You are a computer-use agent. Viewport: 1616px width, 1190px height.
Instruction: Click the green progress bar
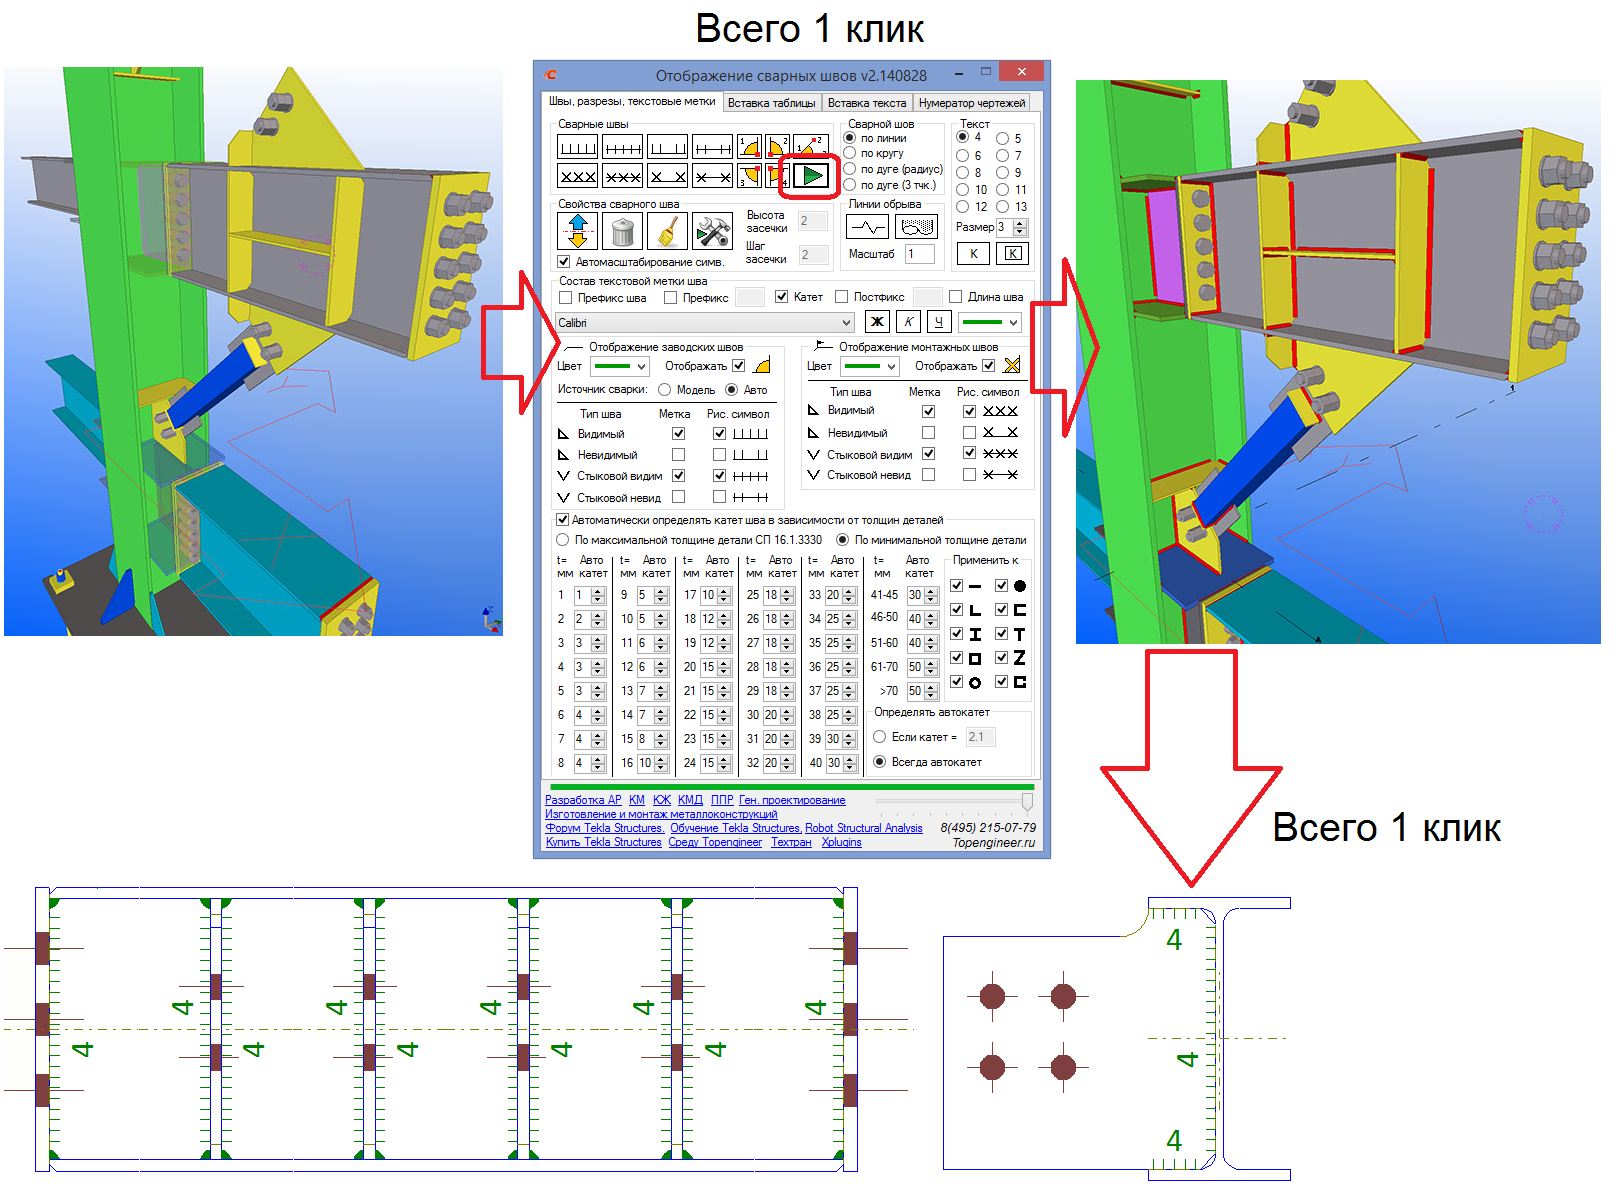790,787
